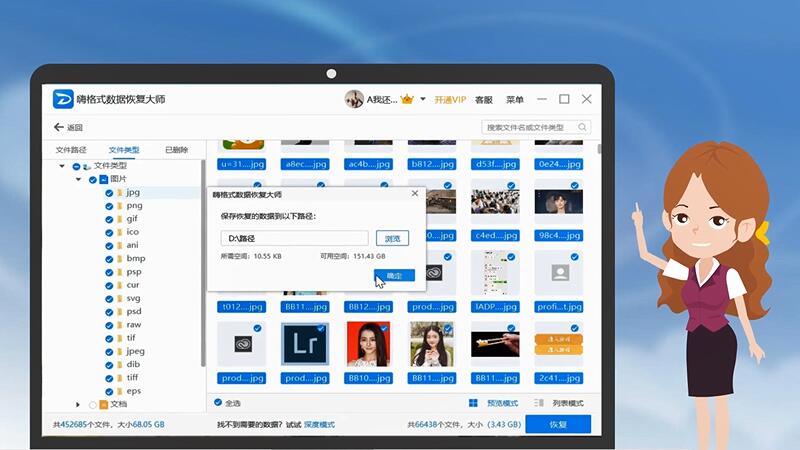Select file label d53f....jpg
The image size is (800, 450).
tap(495, 164)
